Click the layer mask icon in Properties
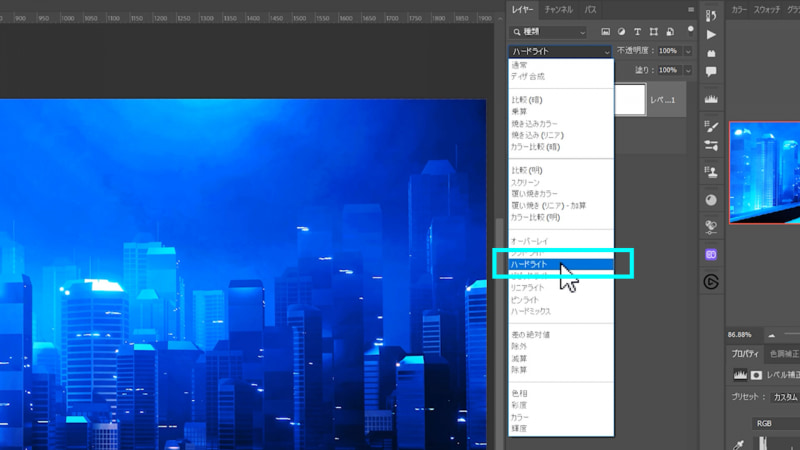 (x=756, y=375)
